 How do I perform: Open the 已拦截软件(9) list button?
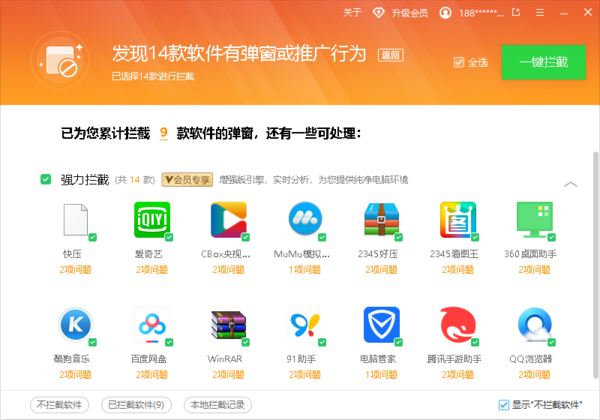136,405
